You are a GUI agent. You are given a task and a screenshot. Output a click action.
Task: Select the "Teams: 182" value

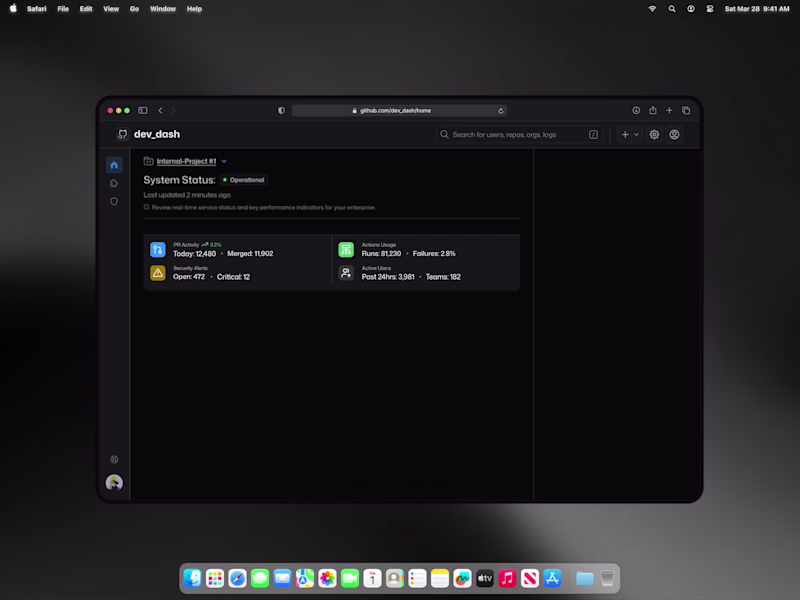(x=443, y=277)
